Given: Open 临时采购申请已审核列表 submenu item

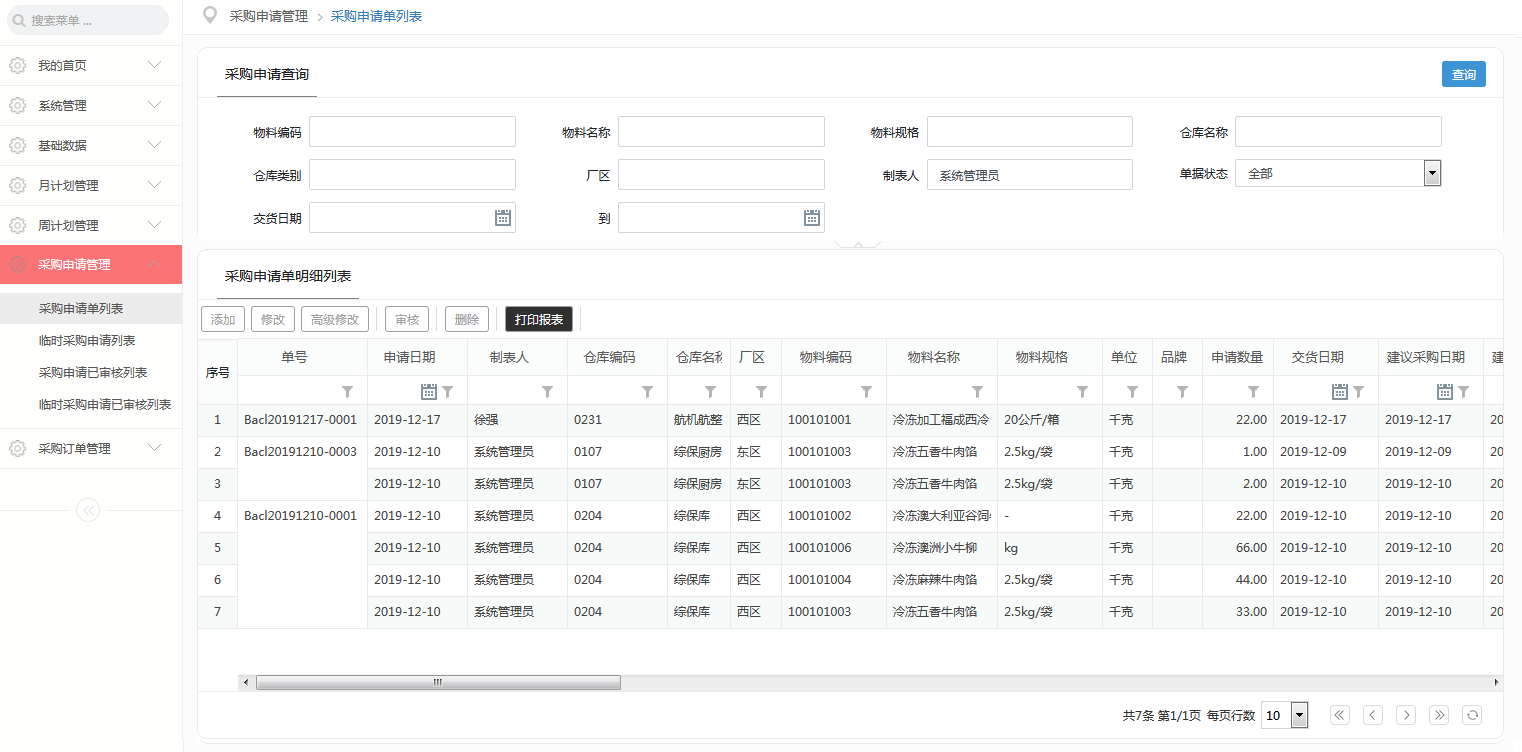Looking at the screenshot, I should [91, 405].
